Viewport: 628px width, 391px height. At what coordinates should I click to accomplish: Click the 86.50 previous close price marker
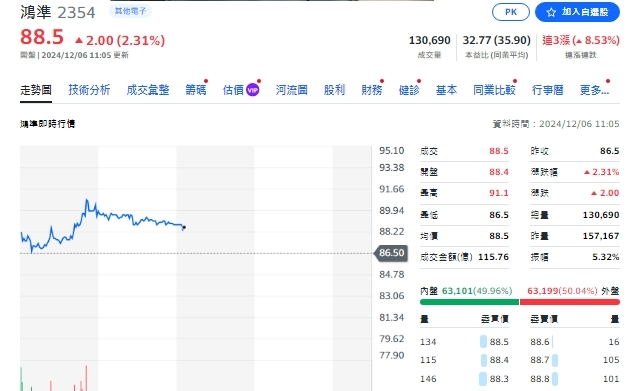tap(391, 253)
